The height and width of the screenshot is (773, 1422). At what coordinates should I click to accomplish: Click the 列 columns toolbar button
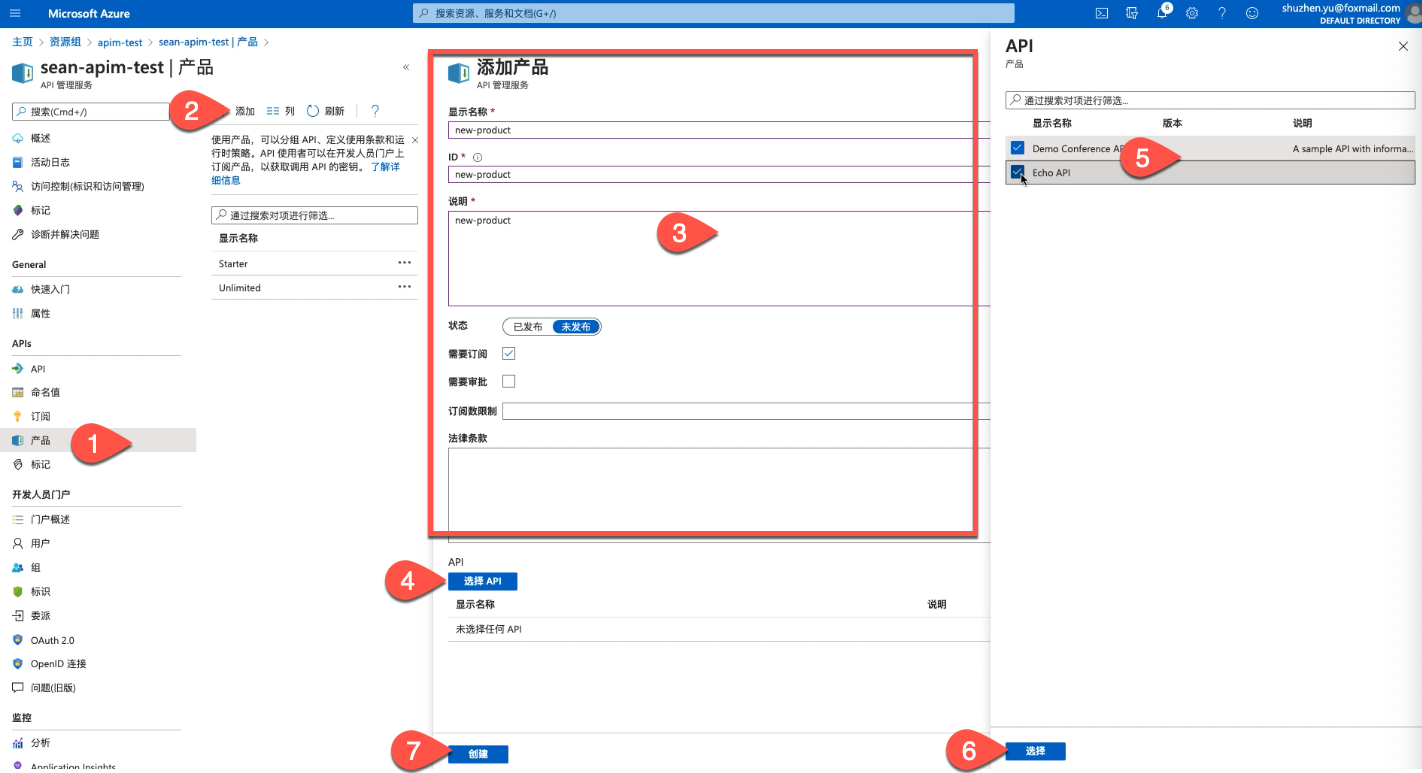tap(281, 111)
